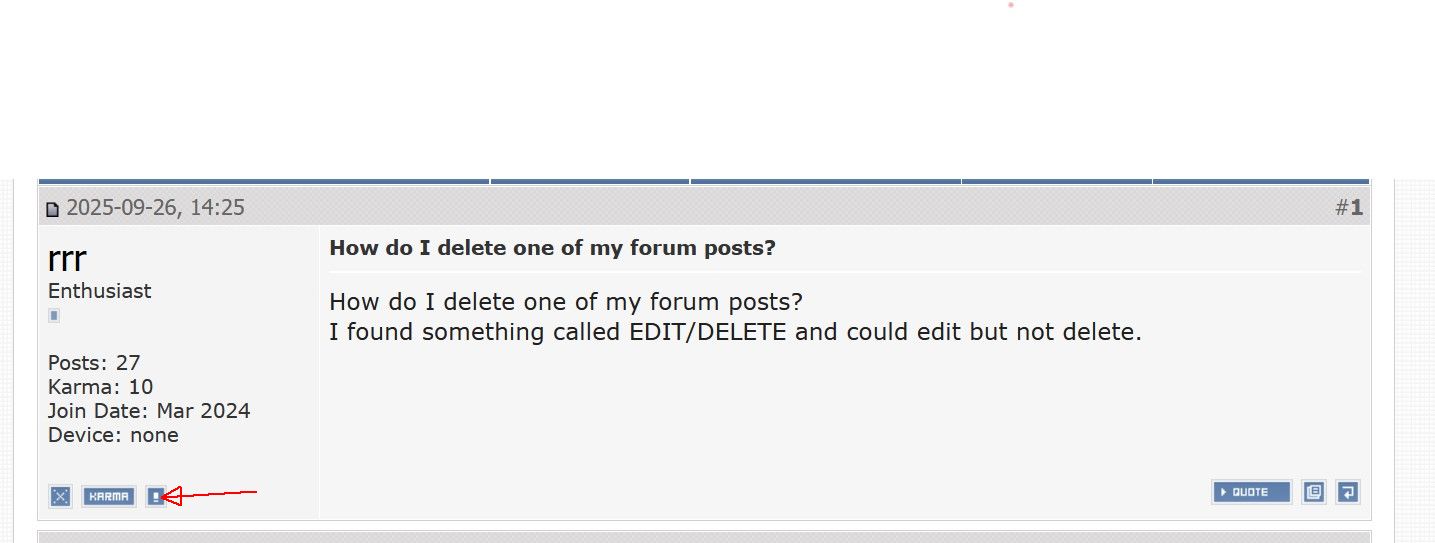Click the post date 2025-09-26, 14:25

point(155,208)
